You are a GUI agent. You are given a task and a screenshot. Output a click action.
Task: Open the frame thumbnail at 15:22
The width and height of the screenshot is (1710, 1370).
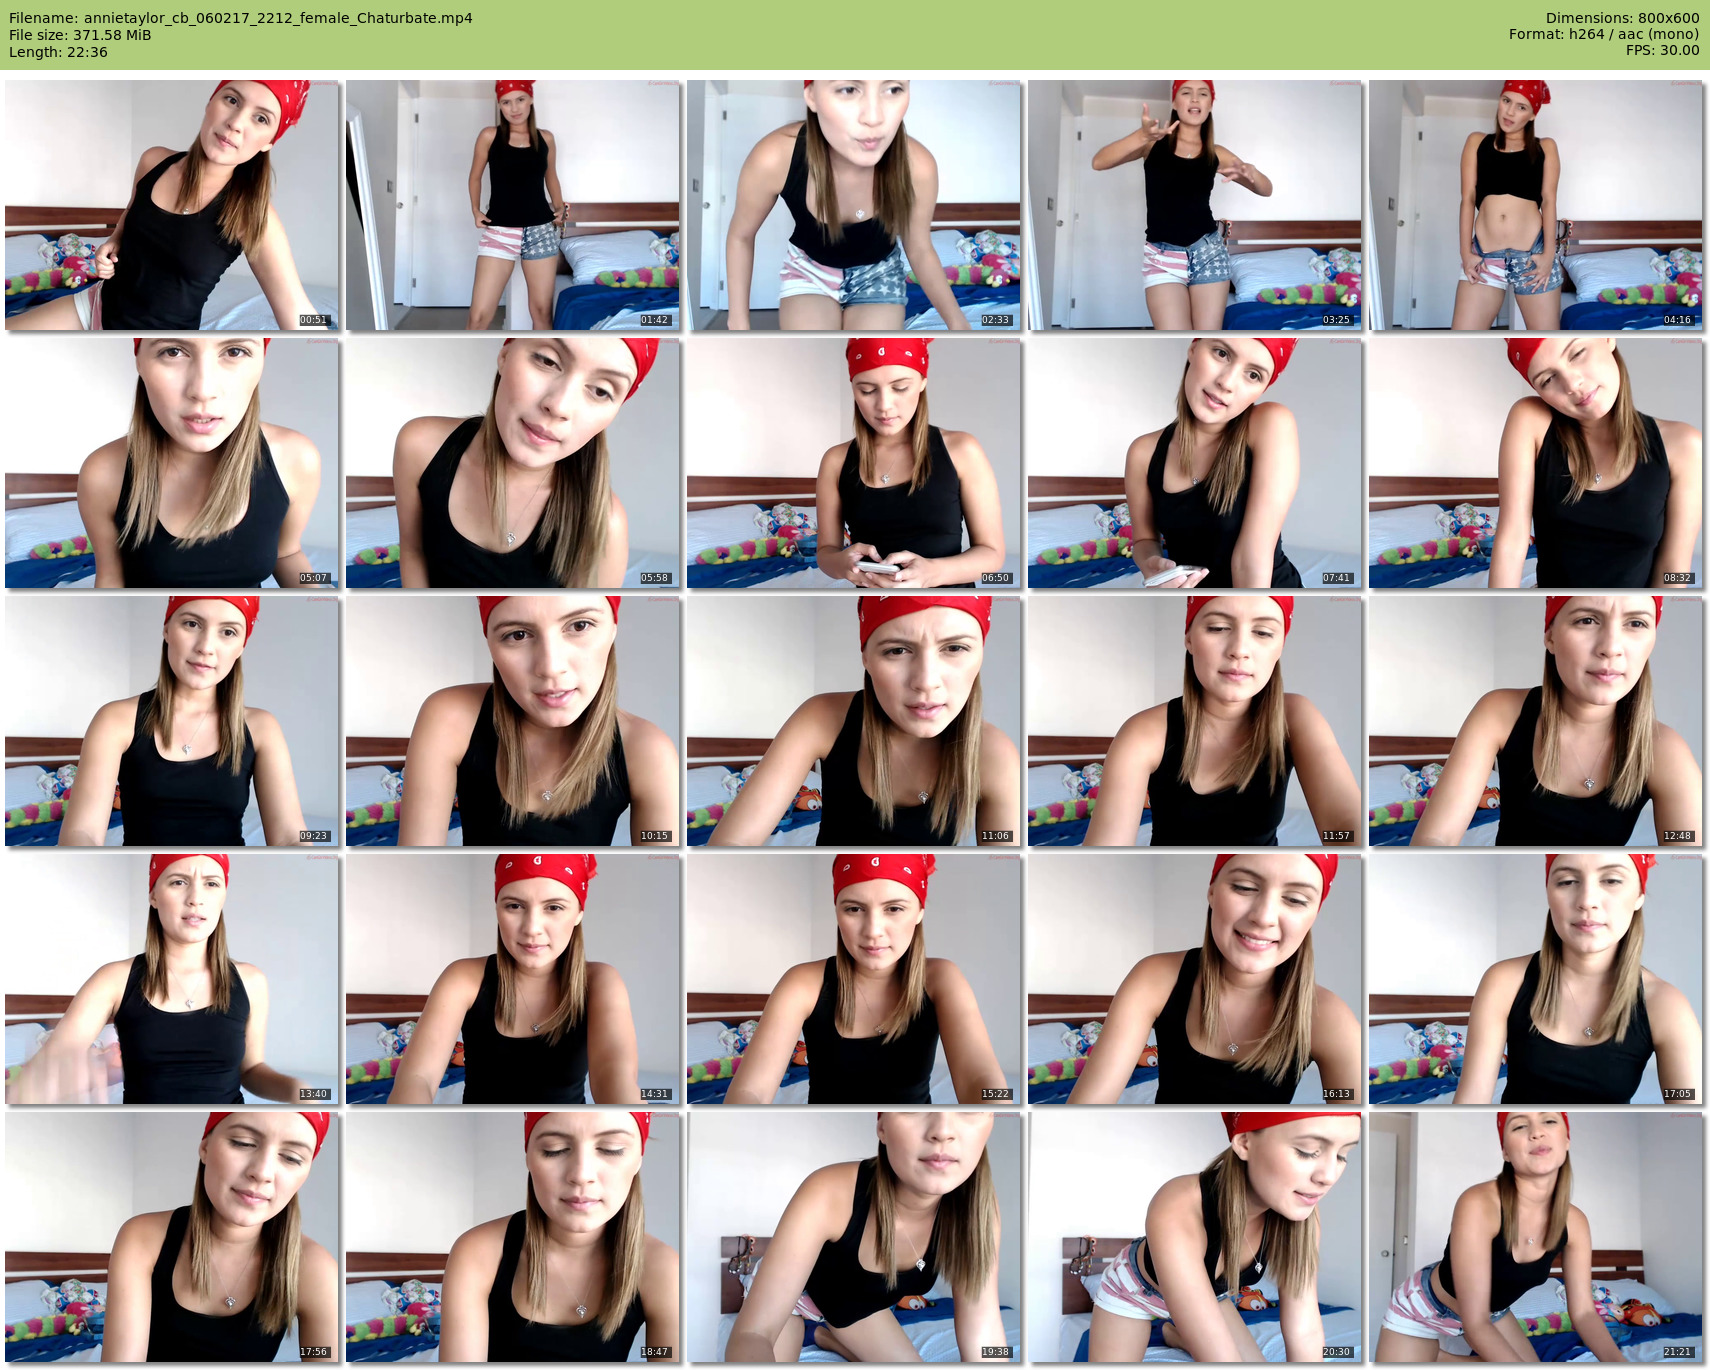click(x=854, y=979)
